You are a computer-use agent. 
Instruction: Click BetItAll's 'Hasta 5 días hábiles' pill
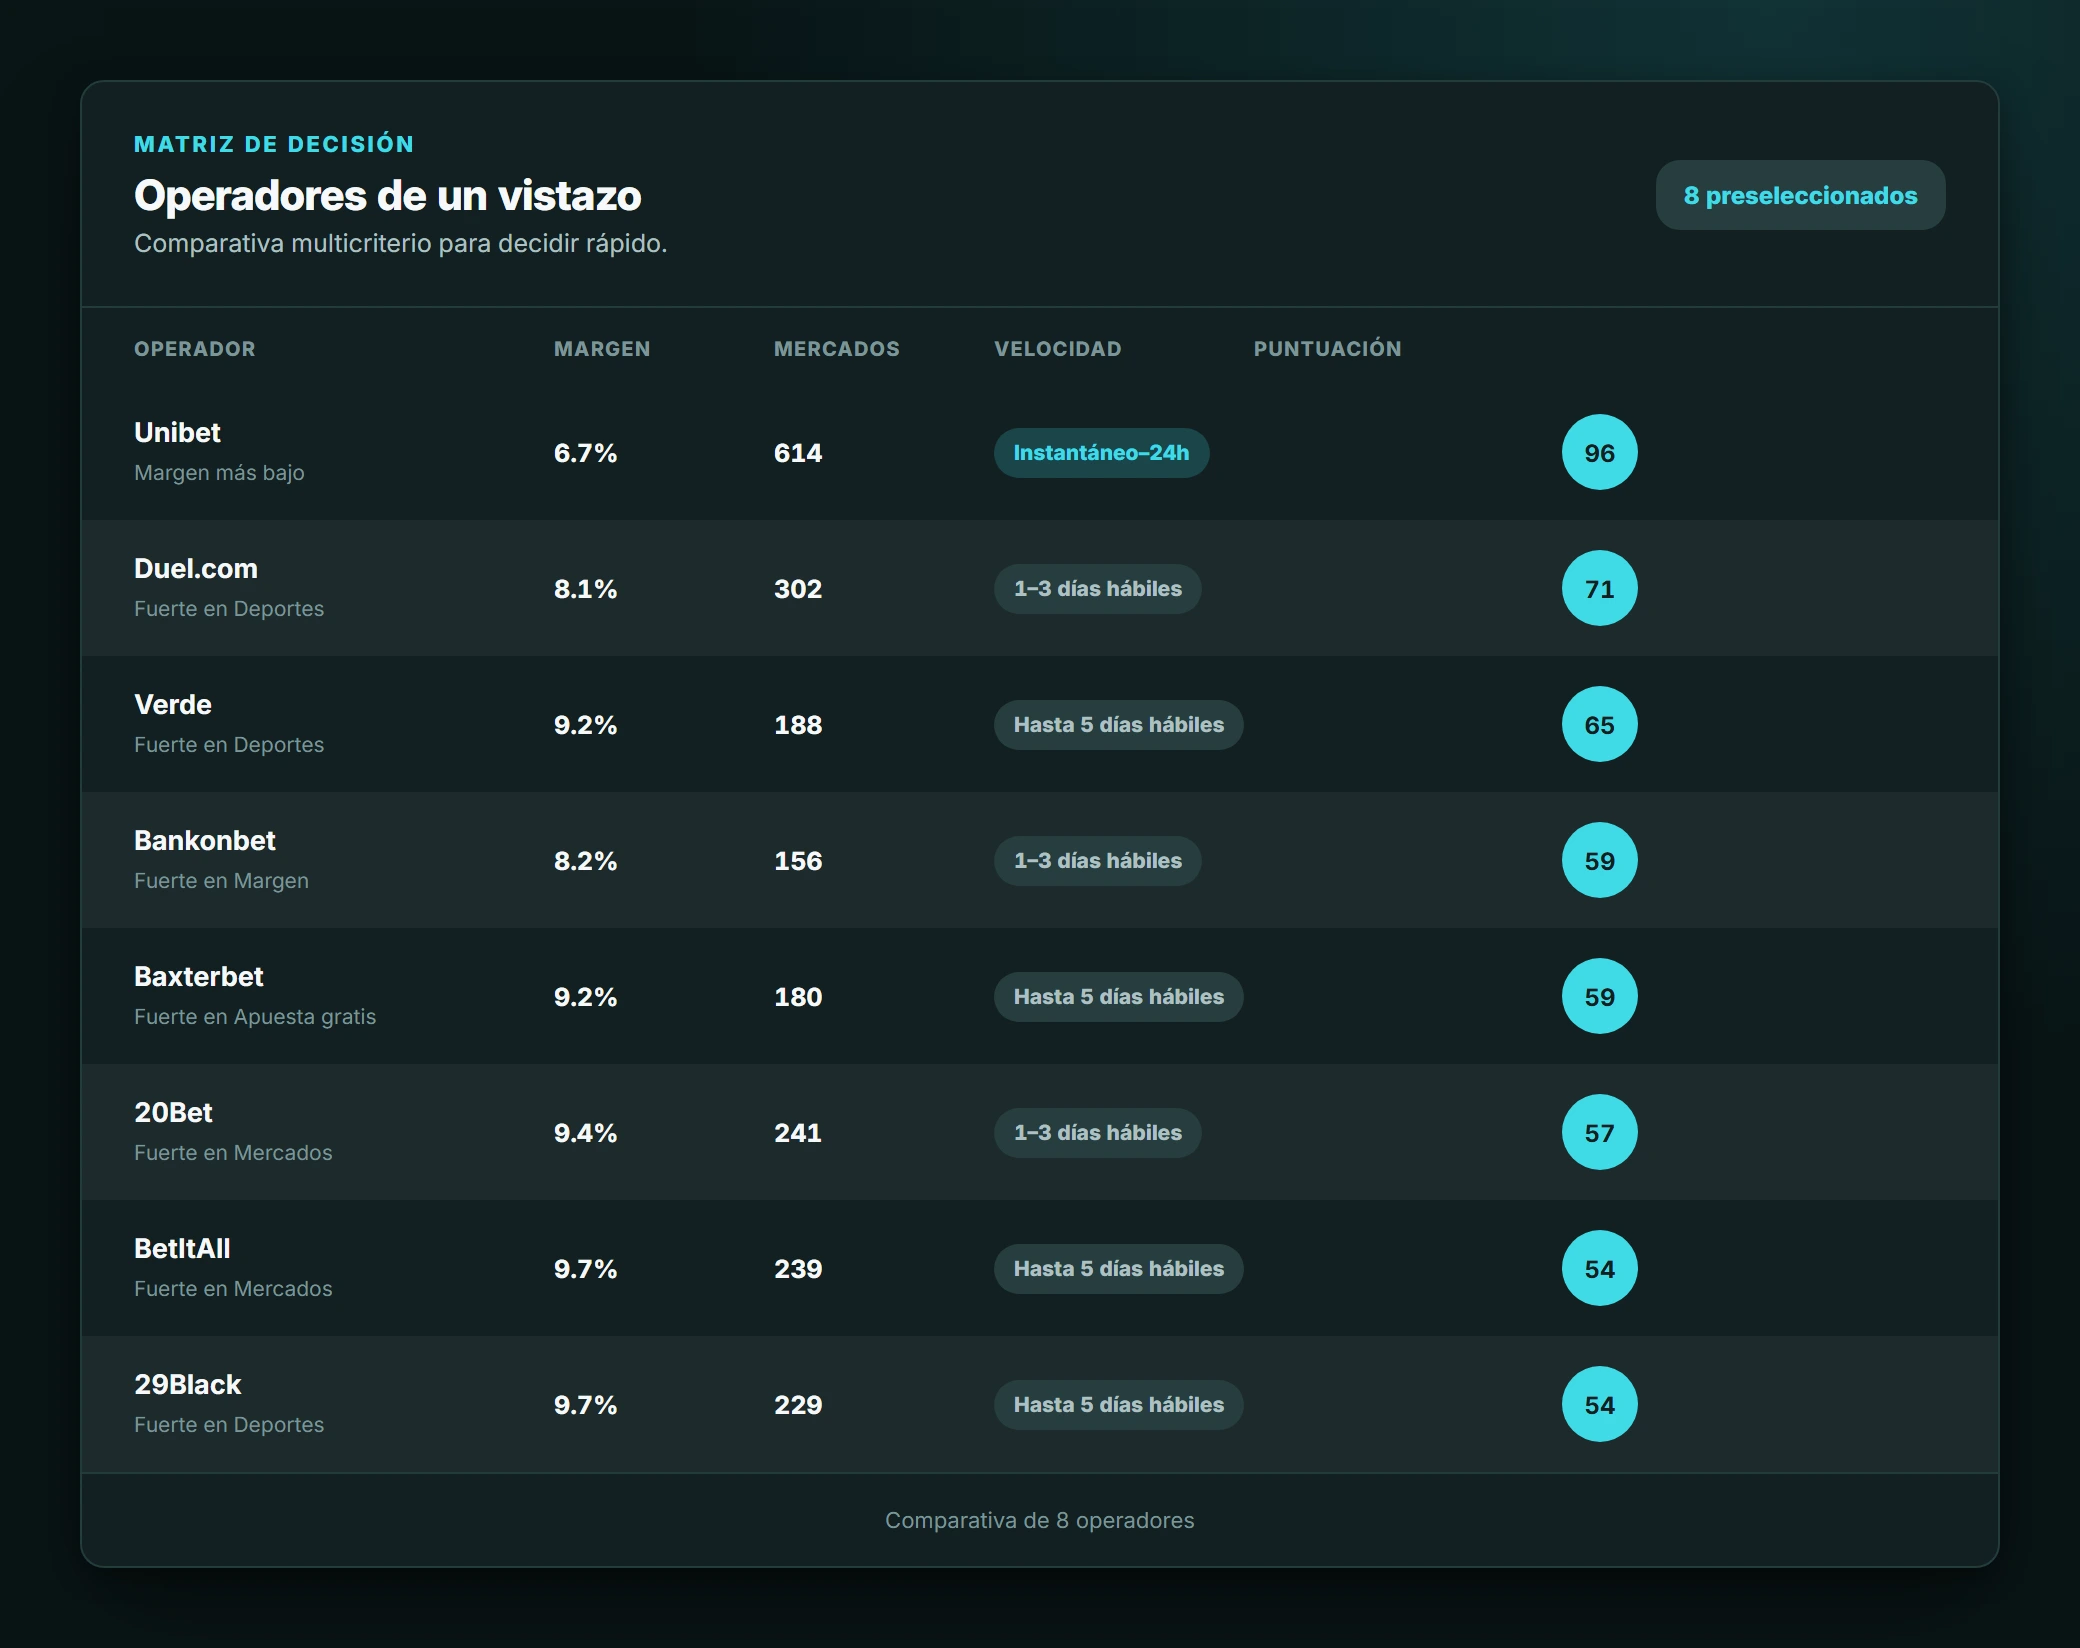(1118, 1269)
